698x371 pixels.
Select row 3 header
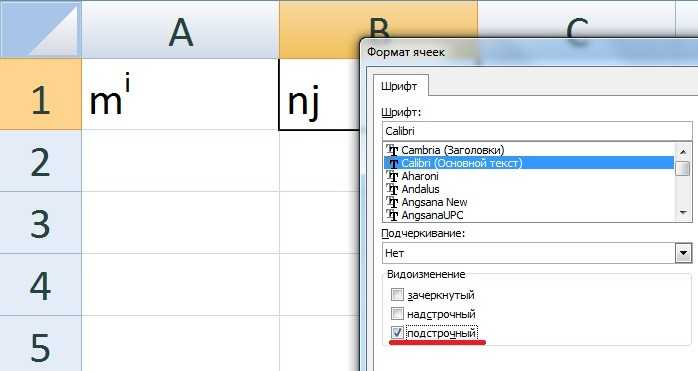[x=41, y=223]
